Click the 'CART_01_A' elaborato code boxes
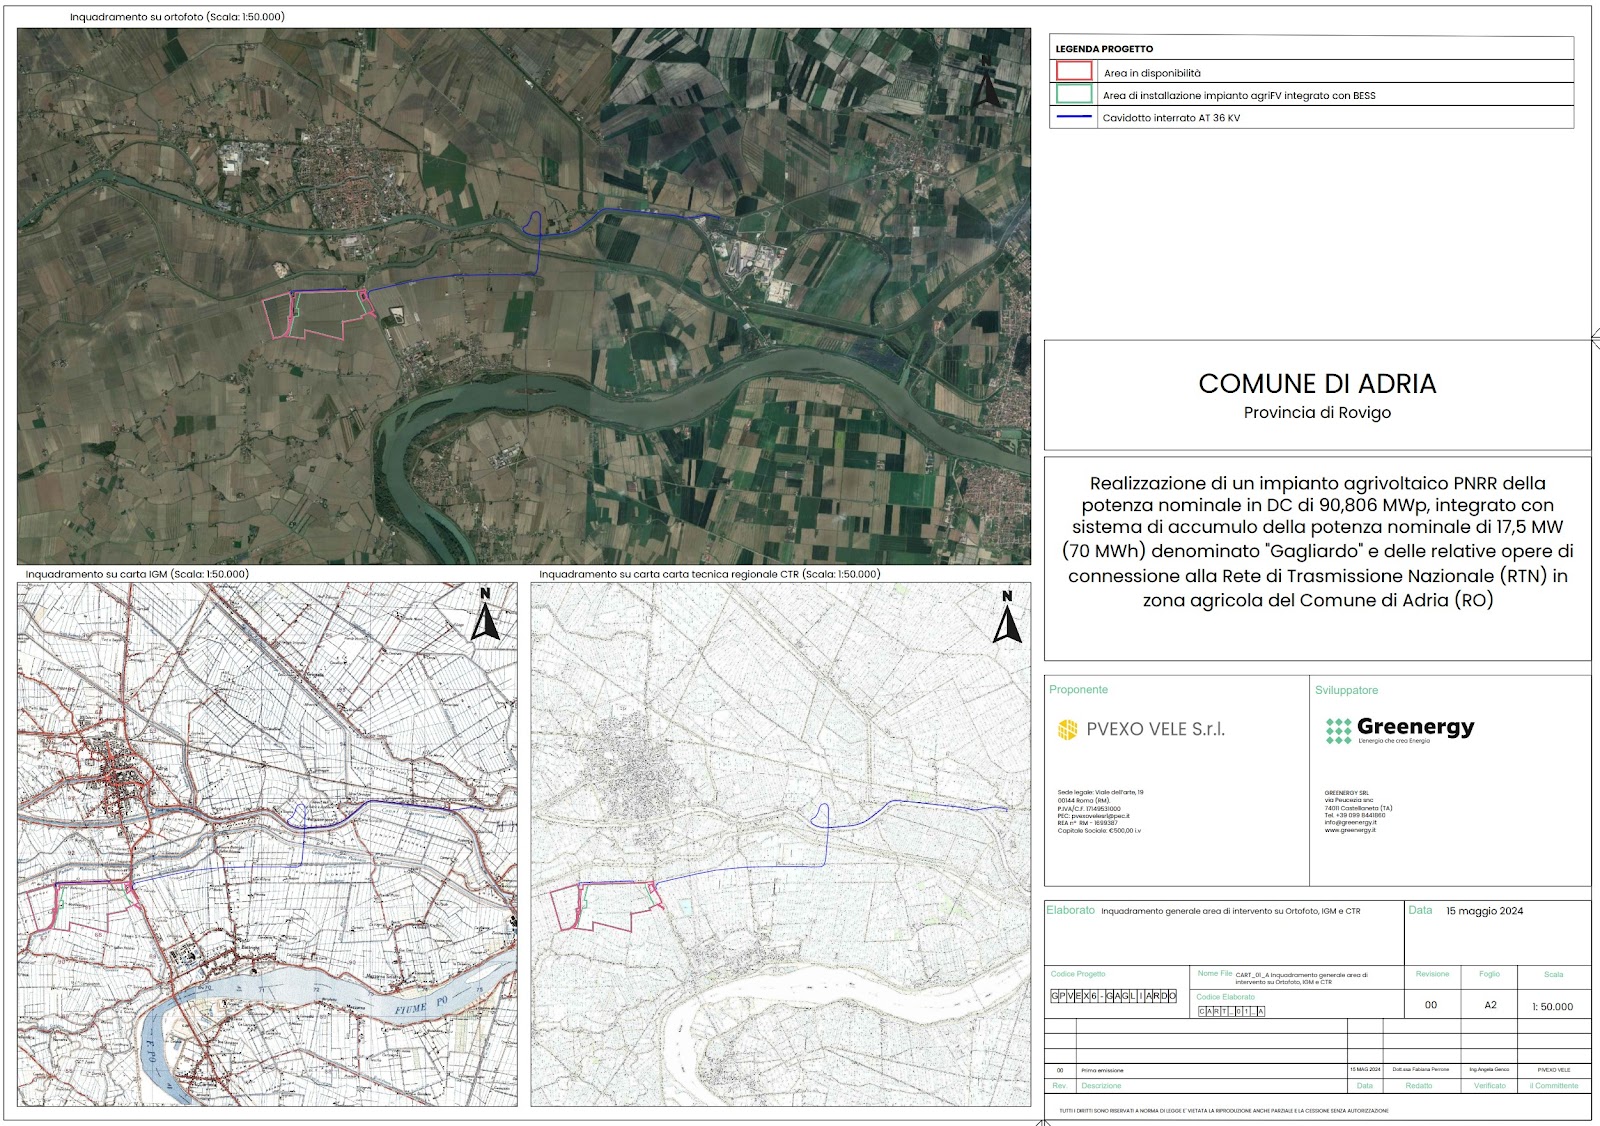The width and height of the screenshot is (1600, 1126). pyautogui.click(x=1232, y=1011)
